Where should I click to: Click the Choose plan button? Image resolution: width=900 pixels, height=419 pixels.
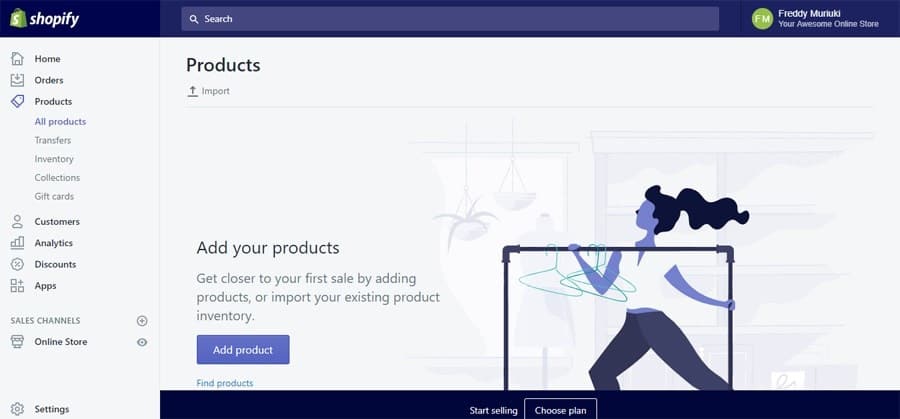[x=560, y=410]
